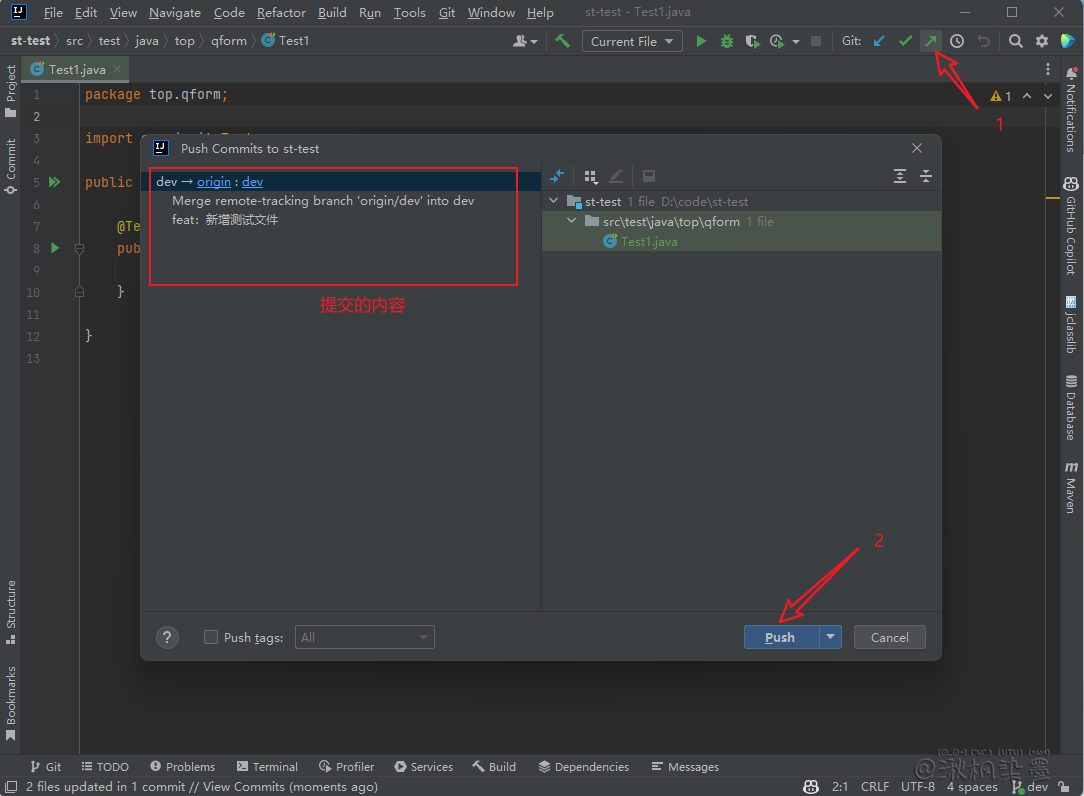Click the Push button
The image size is (1084, 796).
(780, 637)
